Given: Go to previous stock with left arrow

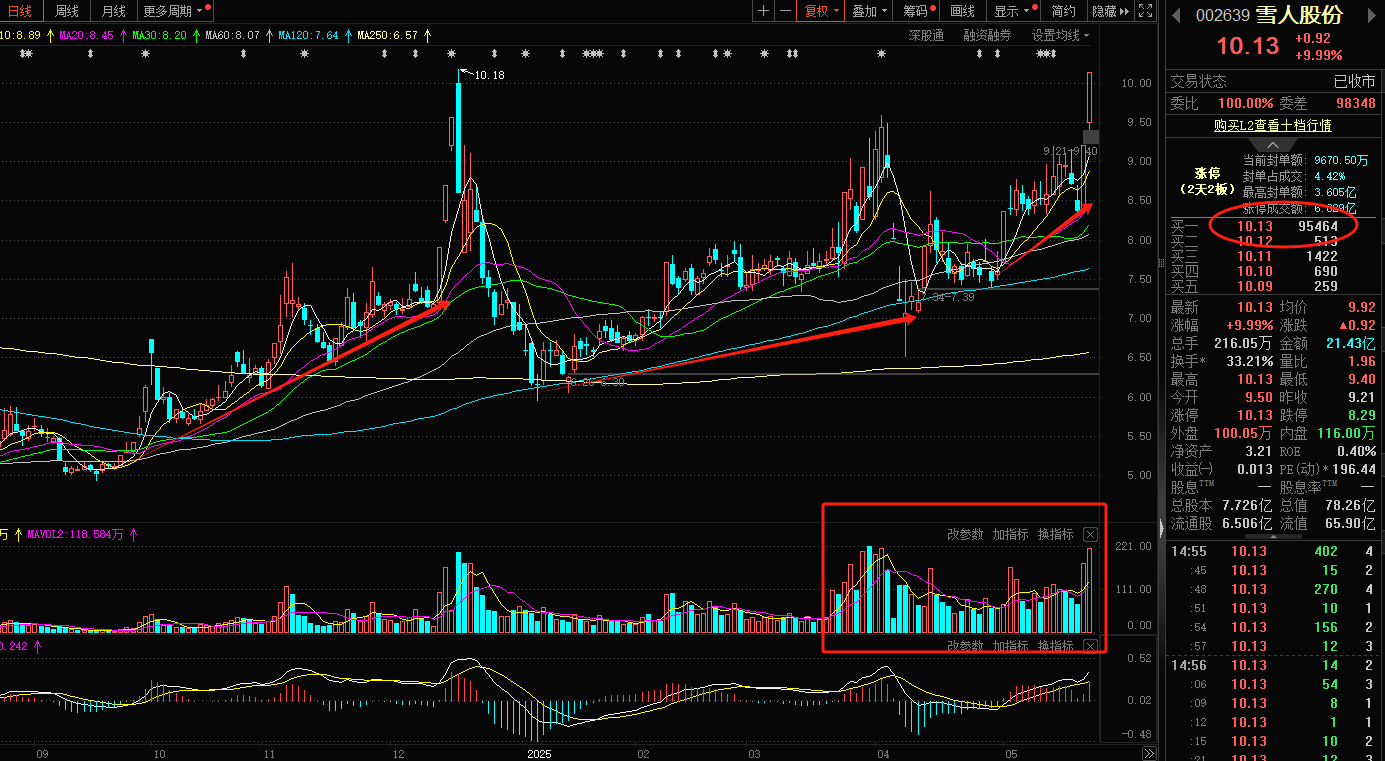Looking at the screenshot, I should 1177,15.
